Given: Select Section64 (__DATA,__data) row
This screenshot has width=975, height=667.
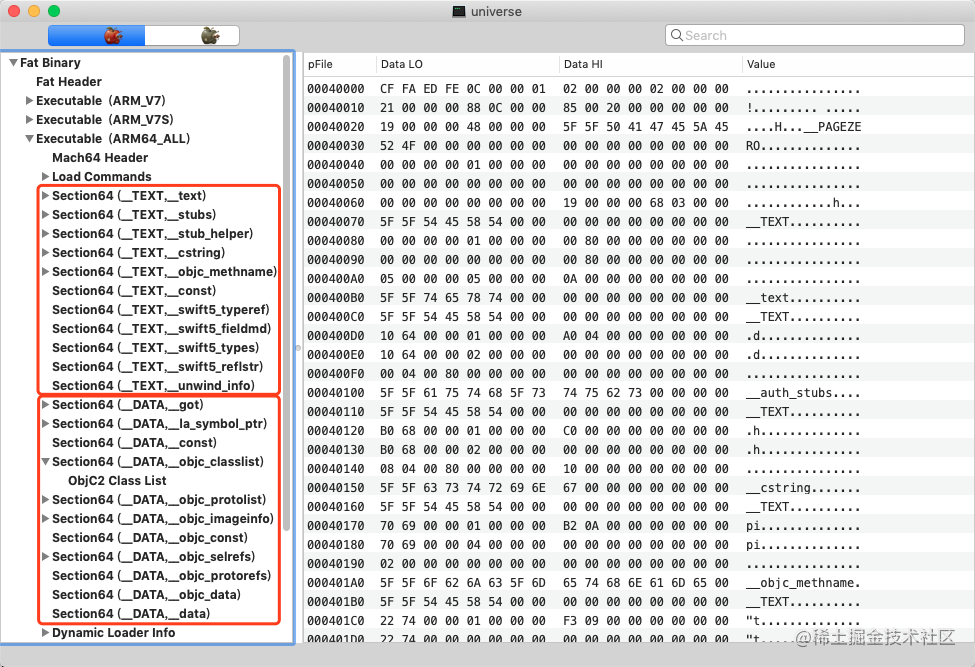Looking at the screenshot, I should pos(131,614).
